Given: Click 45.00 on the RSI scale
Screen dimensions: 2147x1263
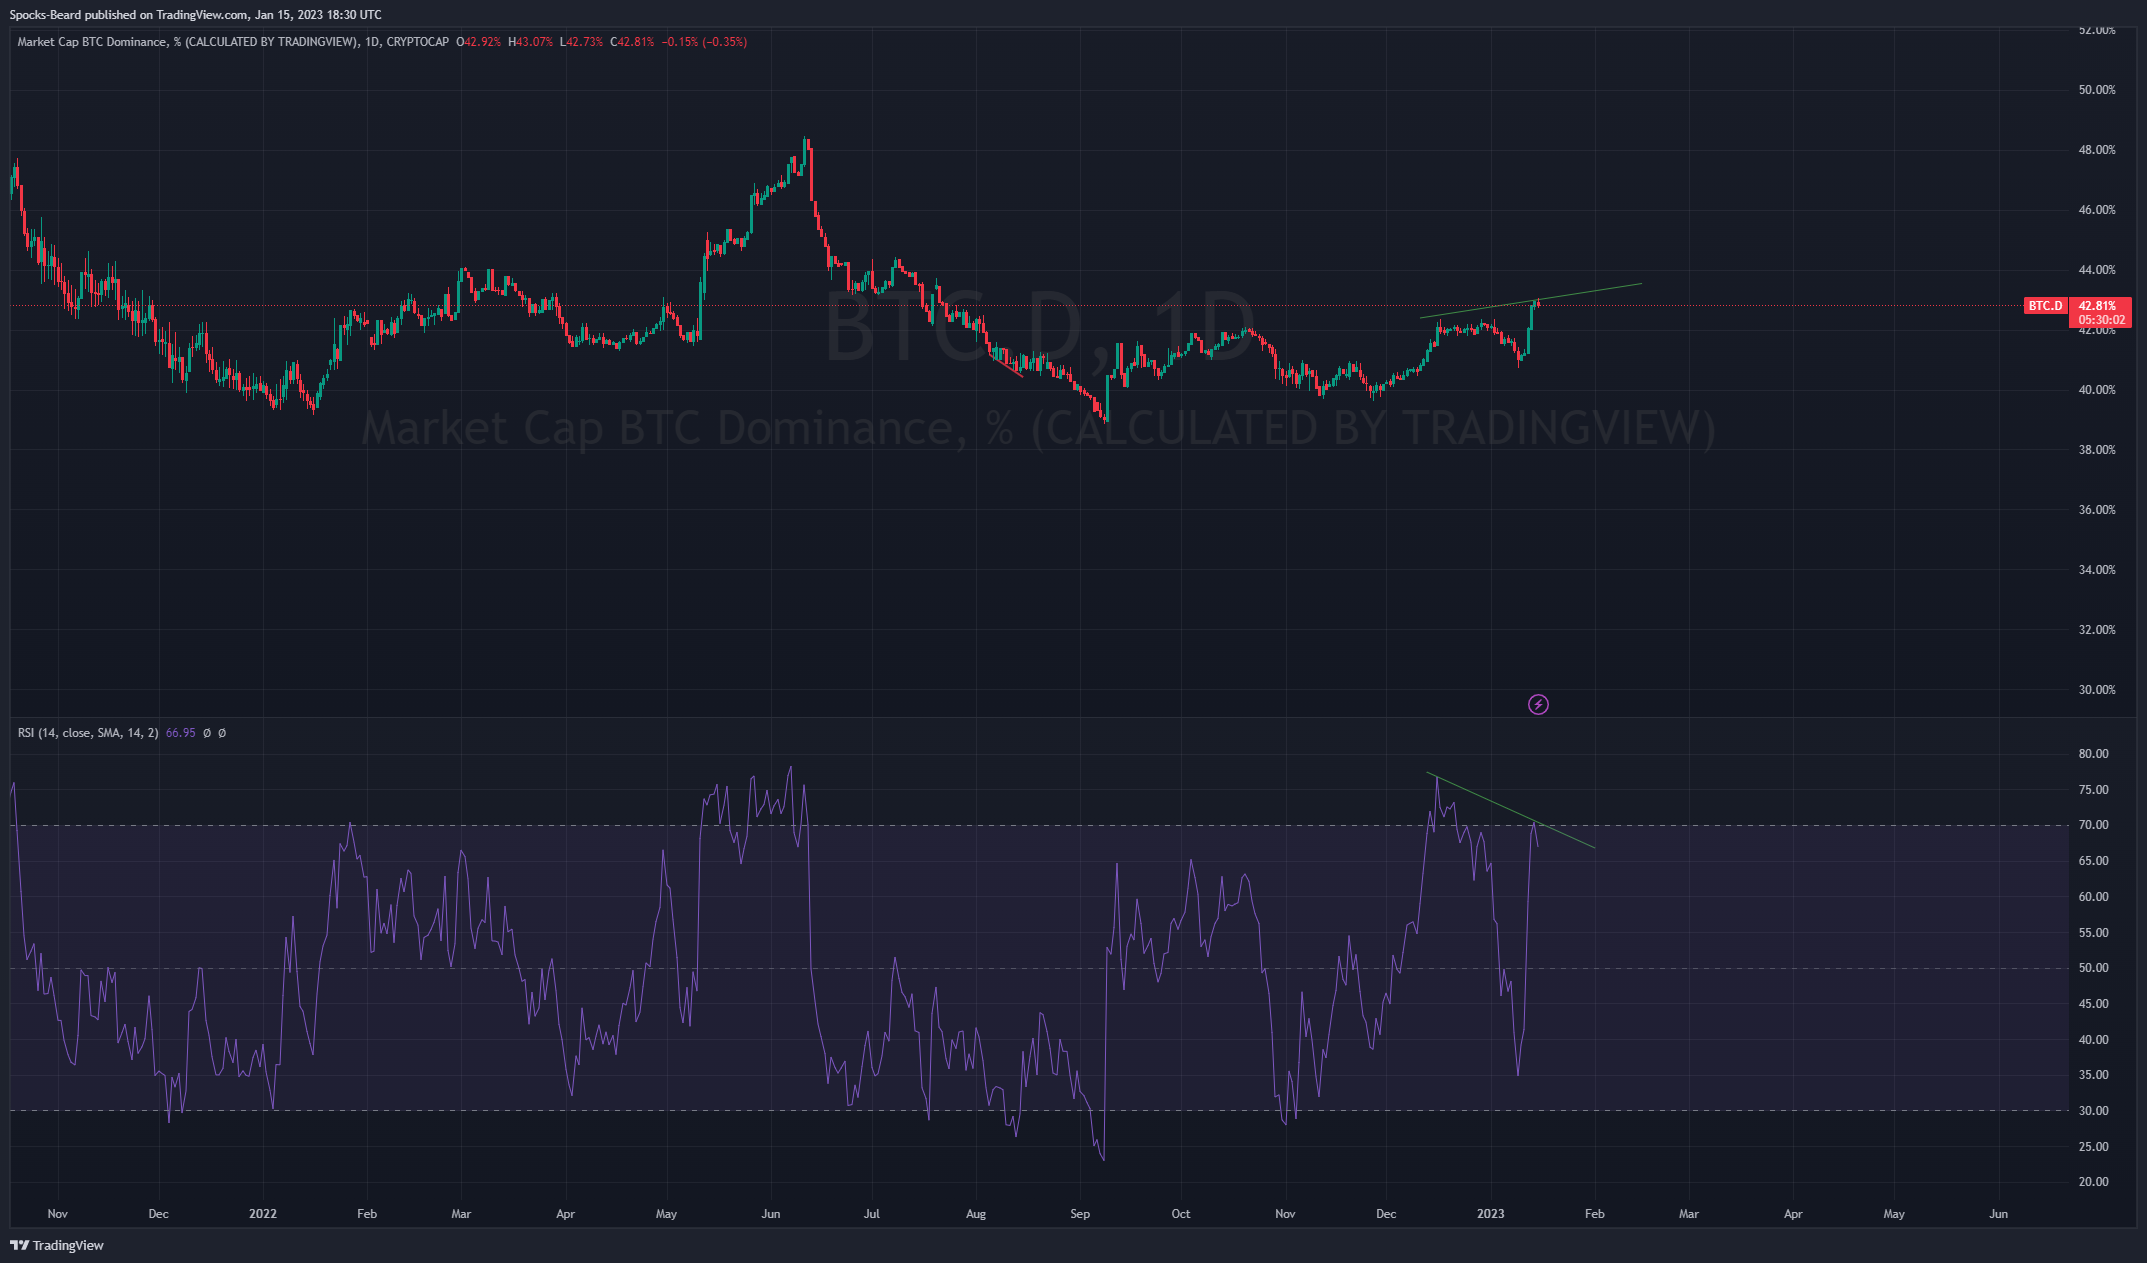Looking at the screenshot, I should pos(2093,1004).
